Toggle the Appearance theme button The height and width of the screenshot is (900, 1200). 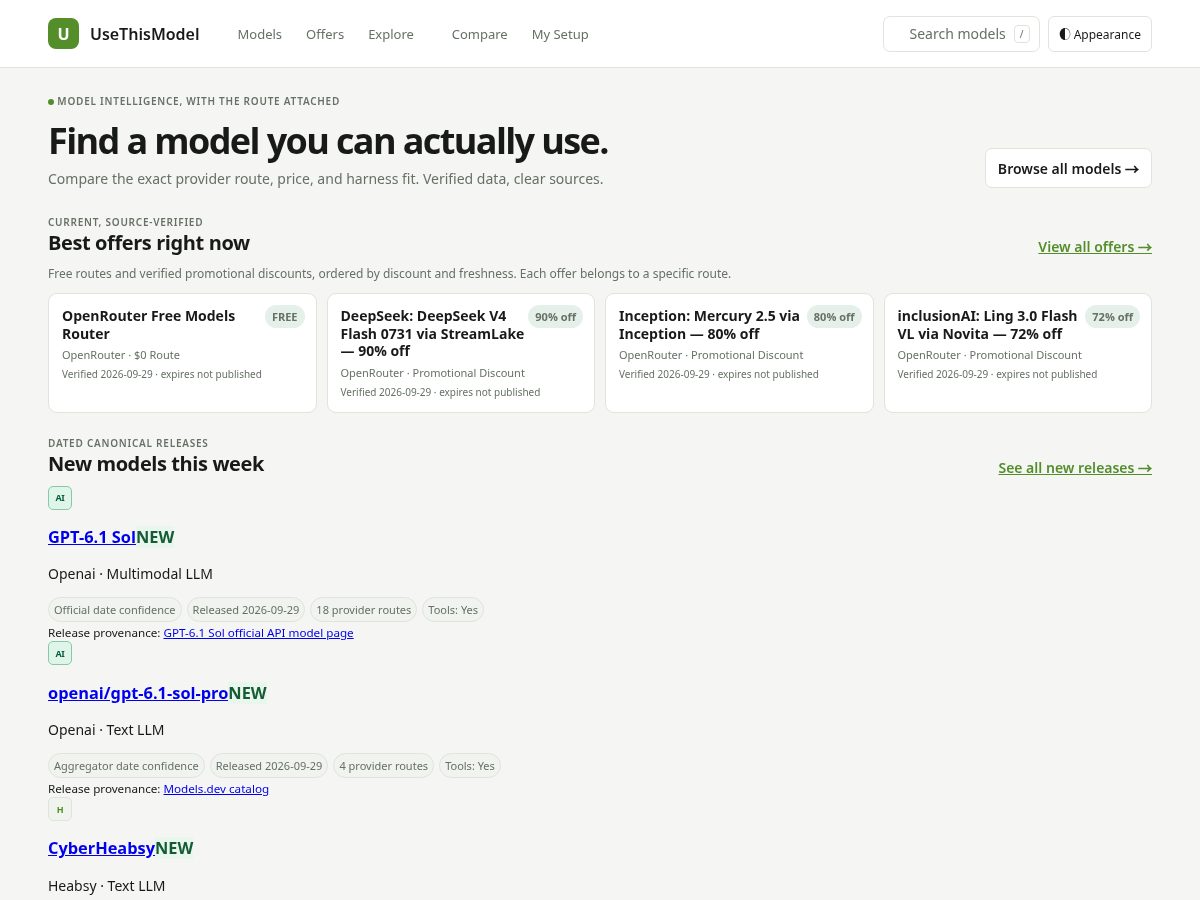pos(1100,34)
